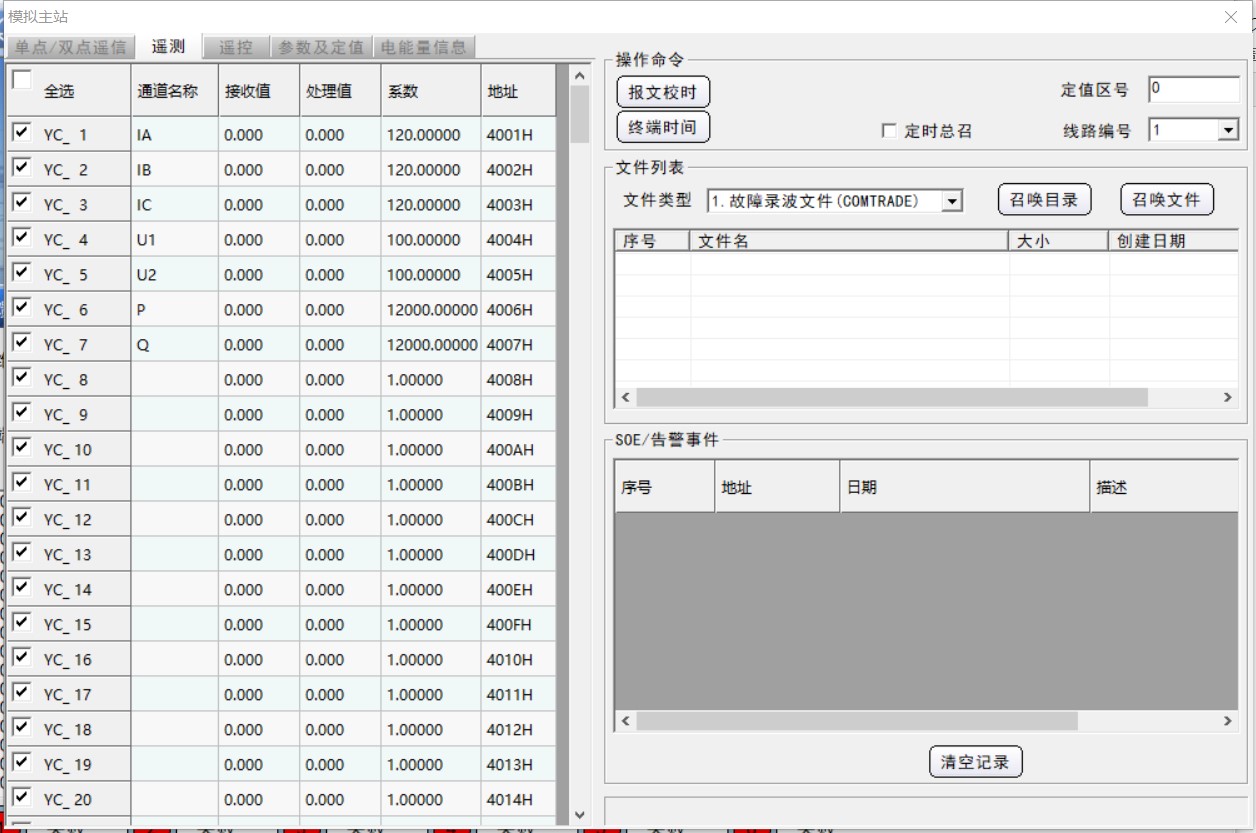1256x833 pixels.
Task: Click the 终端时间 button
Action: (663, 128)
